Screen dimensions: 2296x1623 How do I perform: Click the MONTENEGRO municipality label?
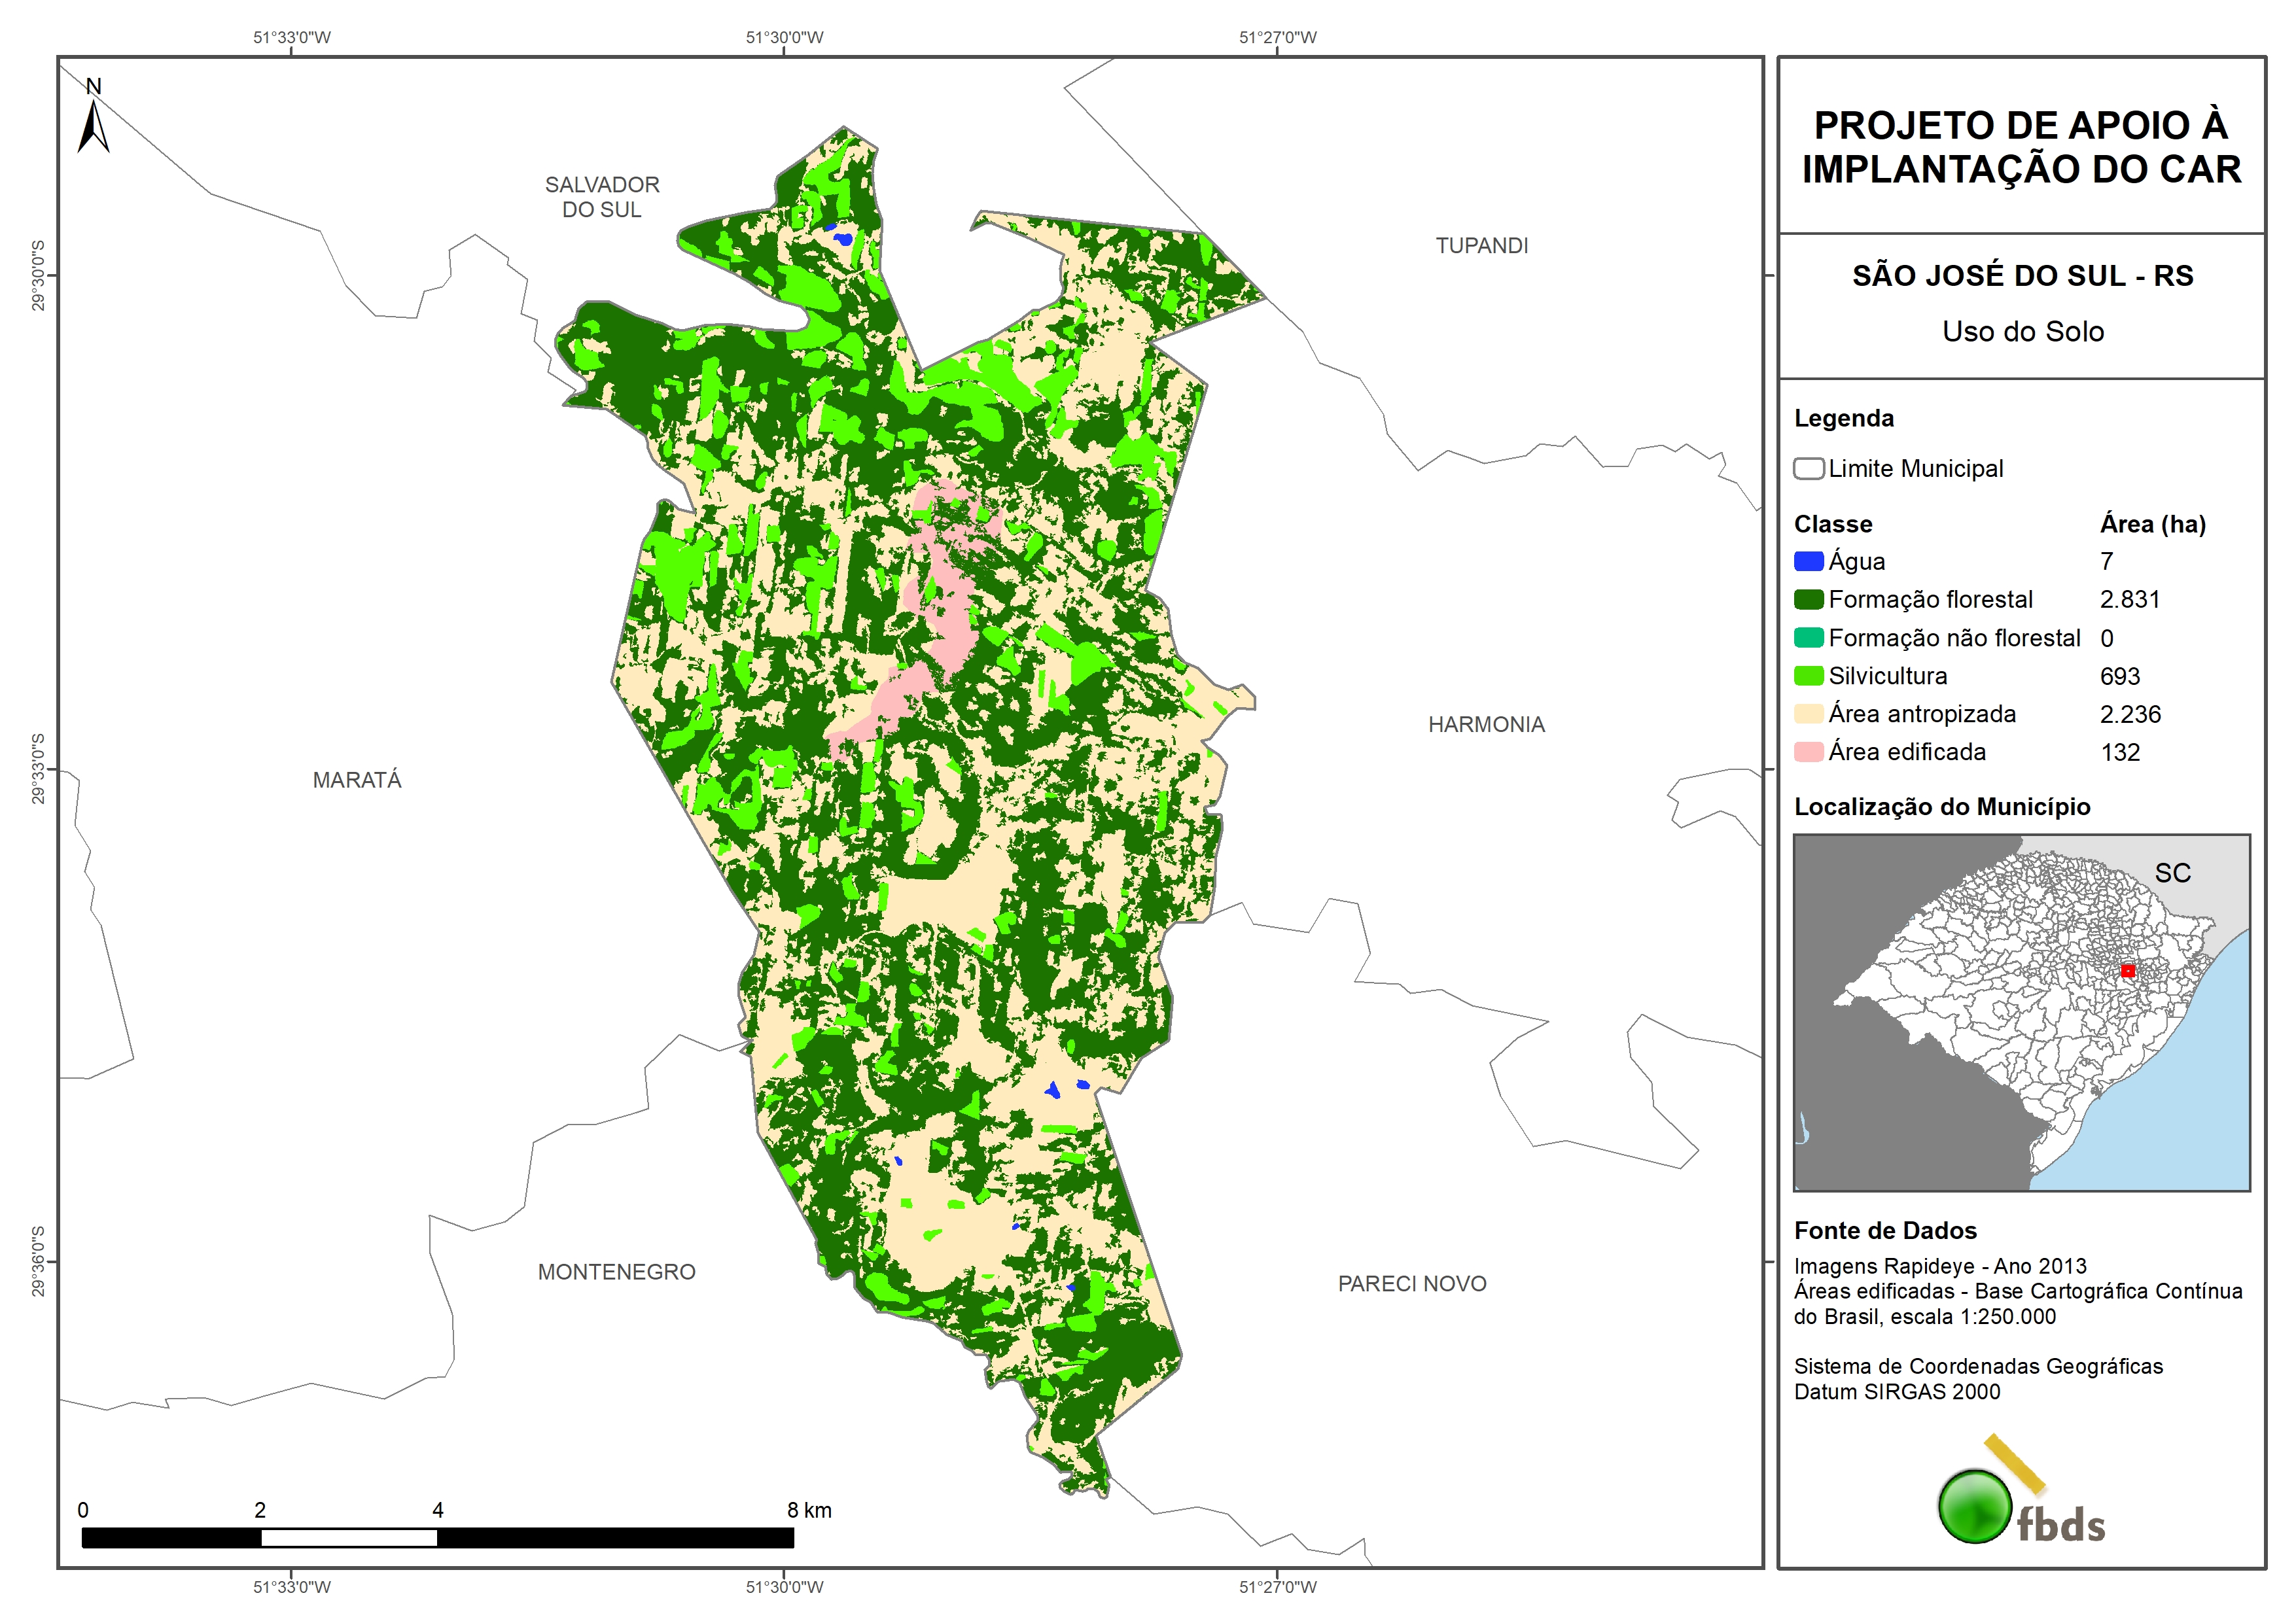click(616, 1272)
